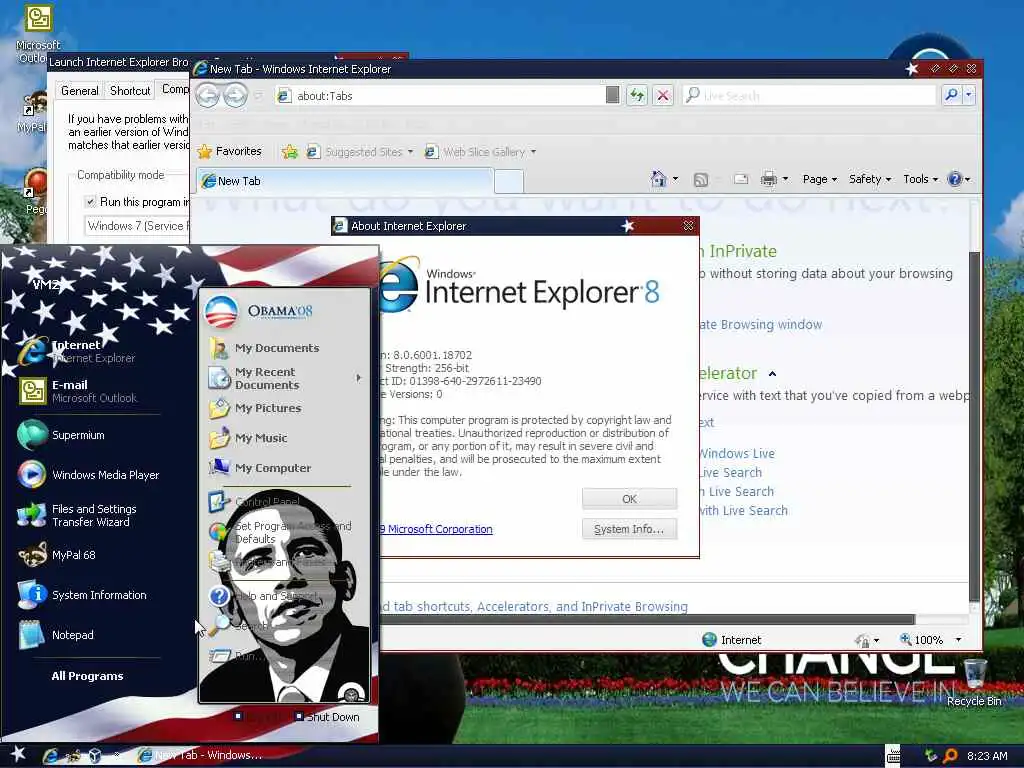Click the Read Mail icon in command bar

741,179
